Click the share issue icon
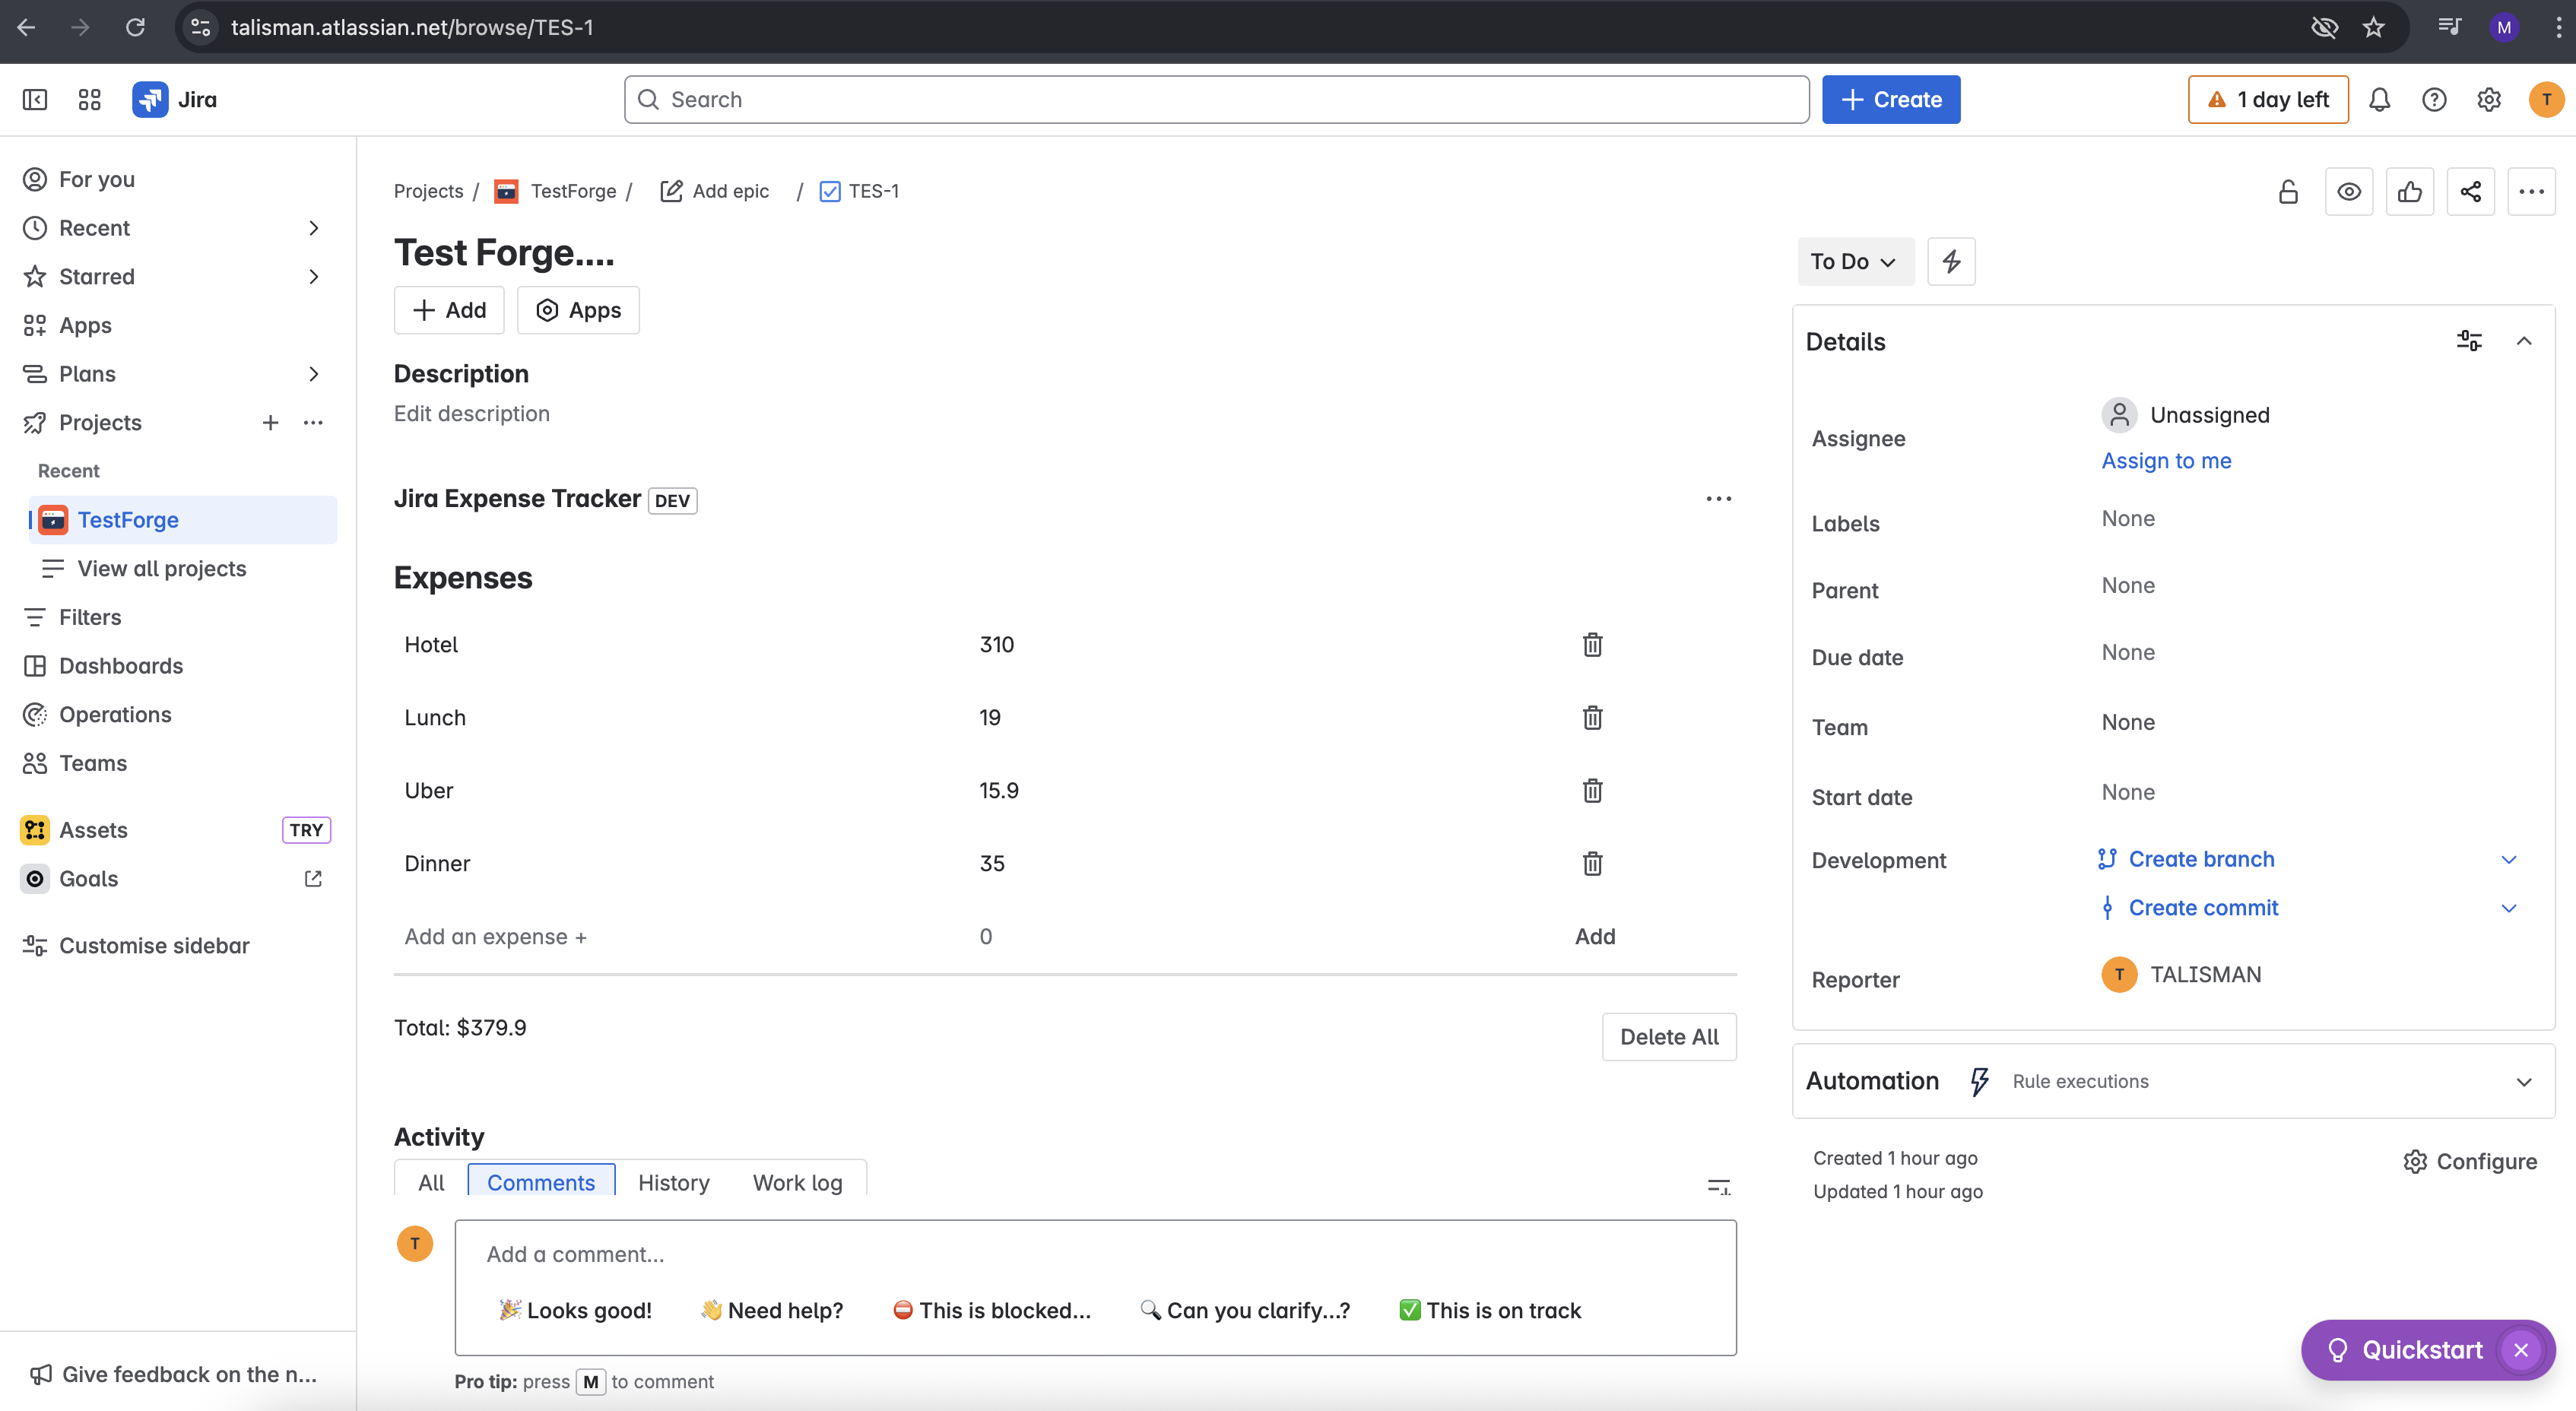 coord(2470,192)
